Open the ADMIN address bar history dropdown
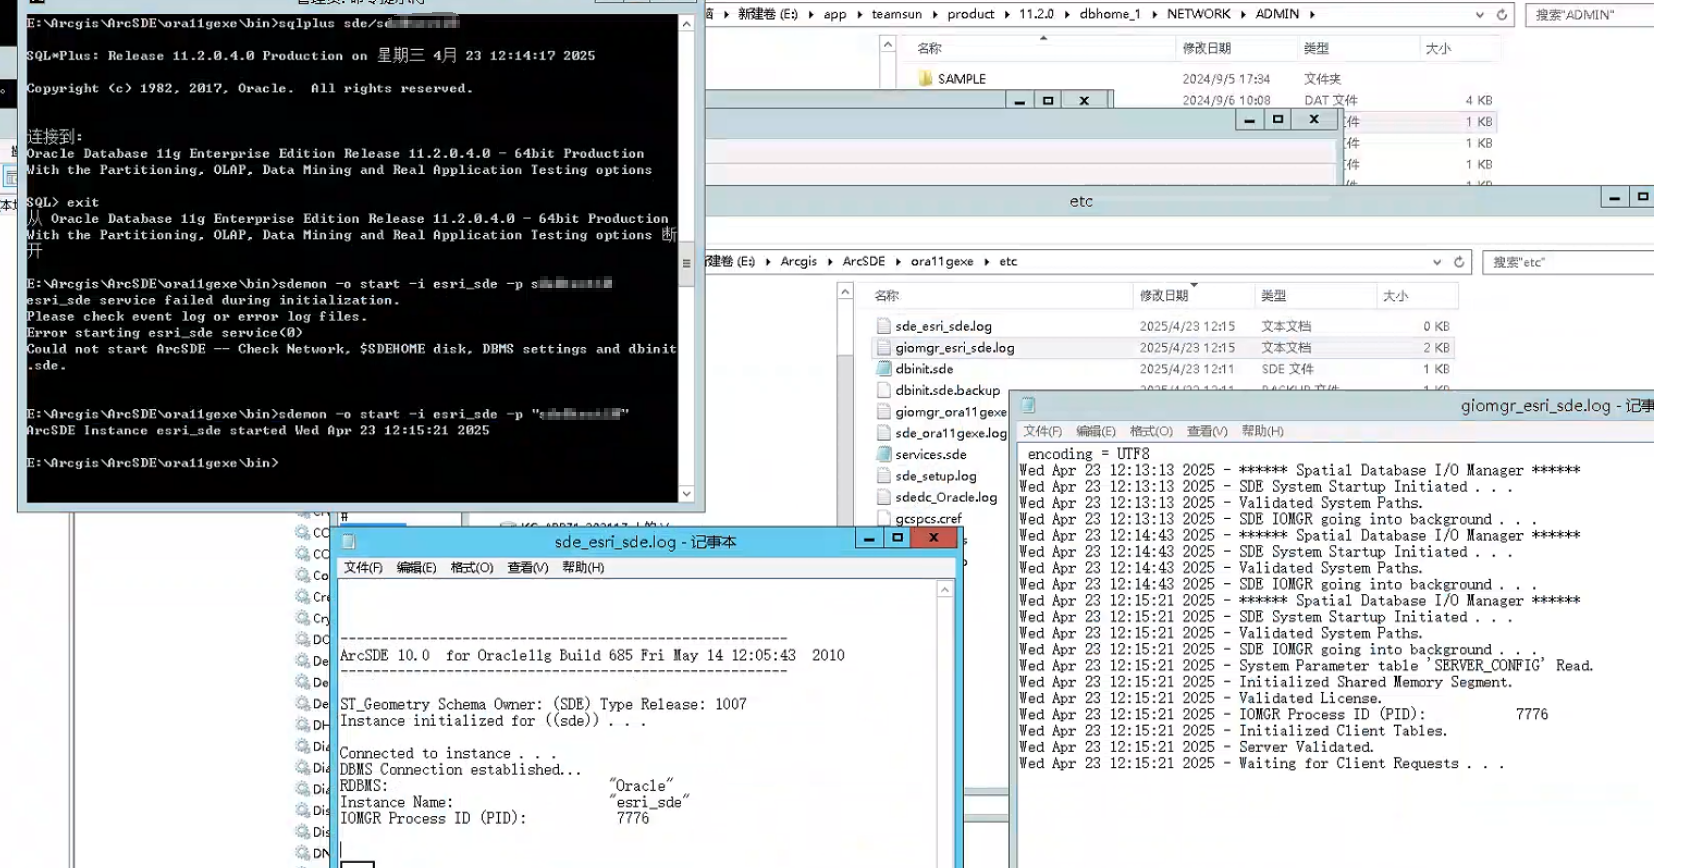This screenshot has height=868, width=1681. [1479, 14]
